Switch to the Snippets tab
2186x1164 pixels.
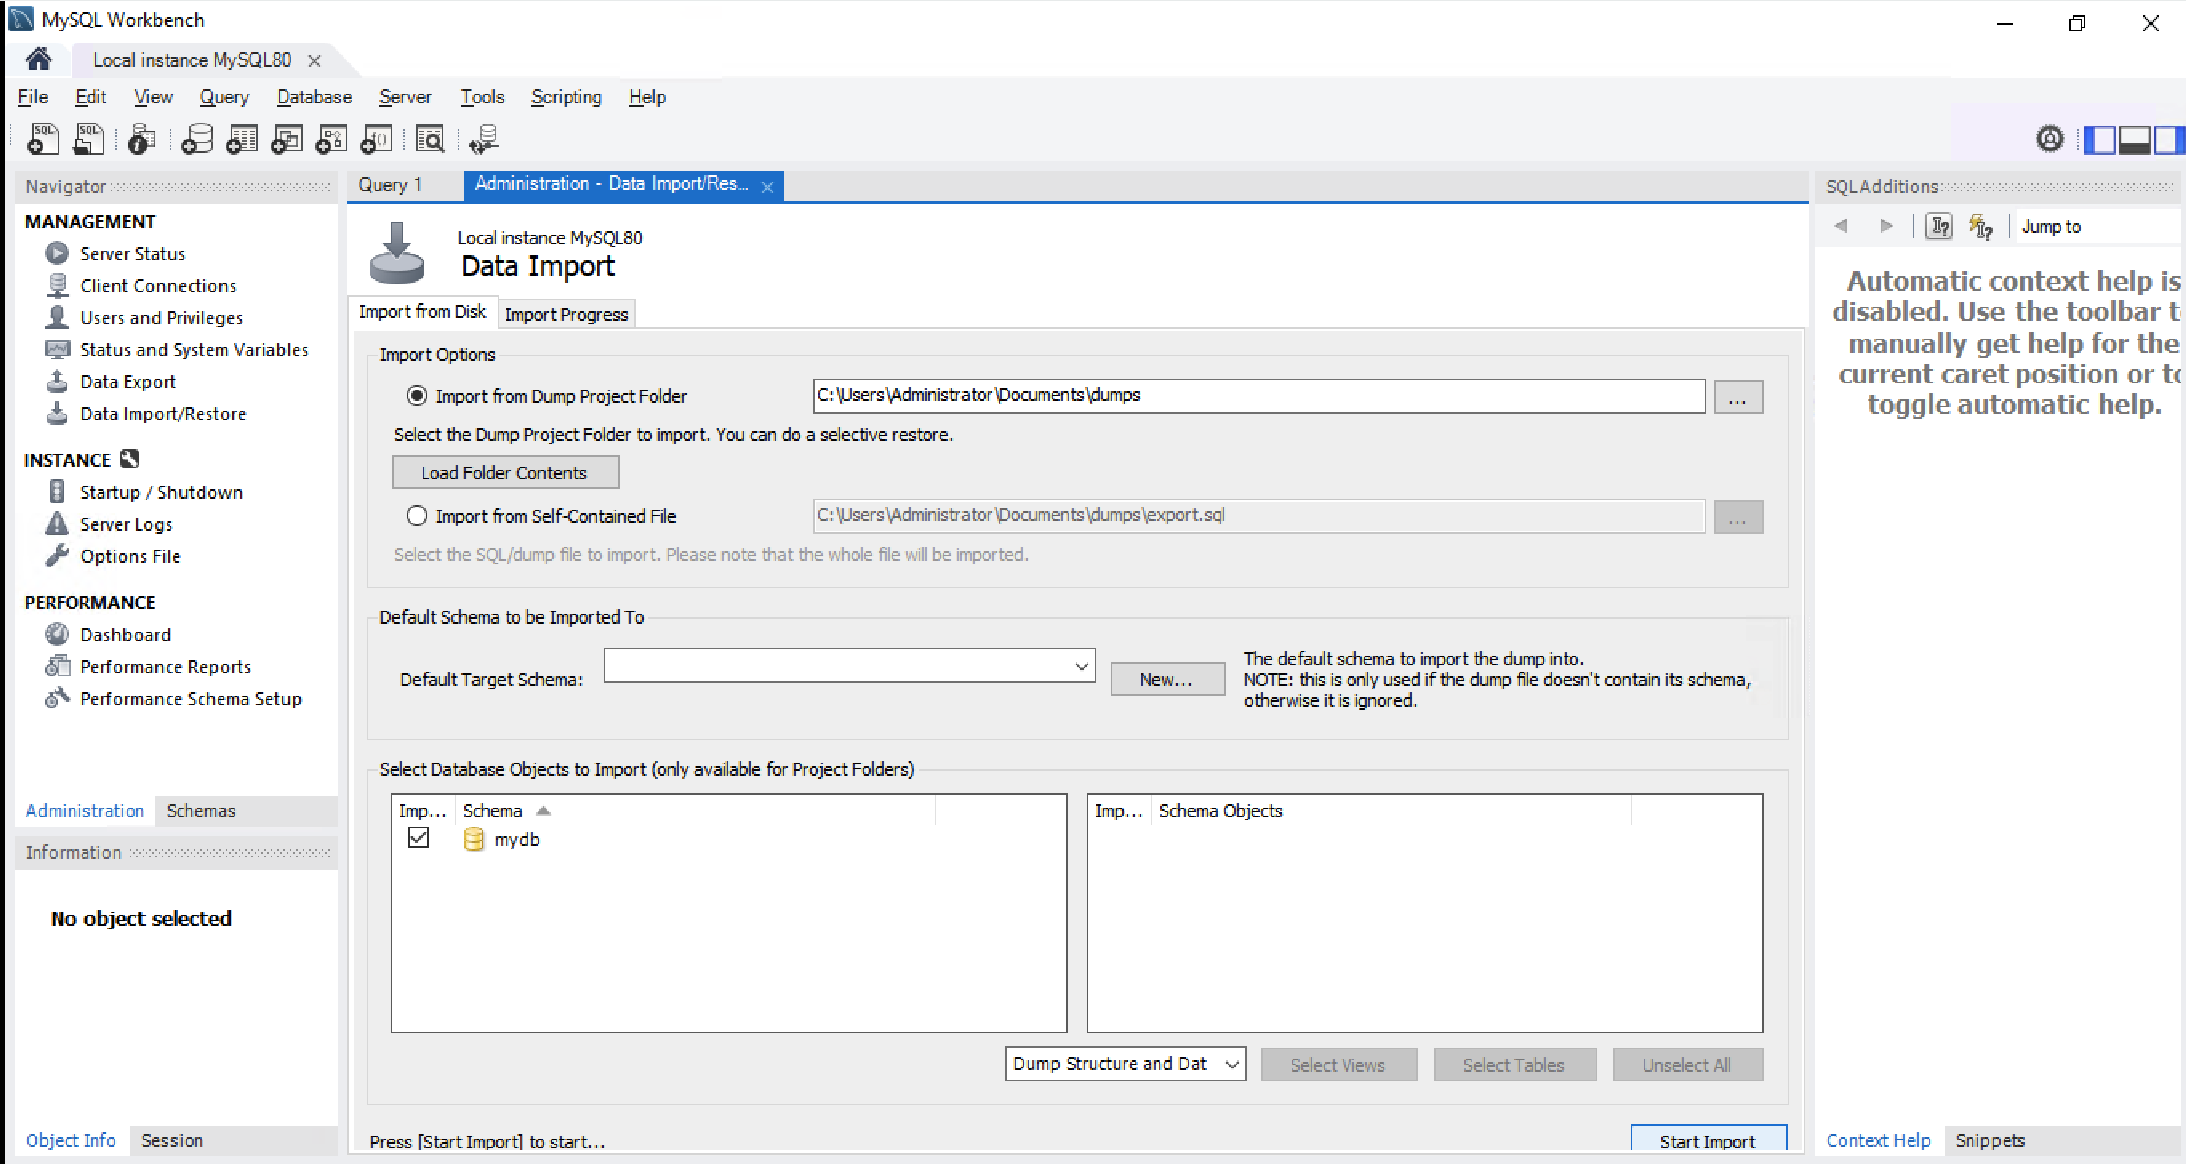pos(1990,1141)
